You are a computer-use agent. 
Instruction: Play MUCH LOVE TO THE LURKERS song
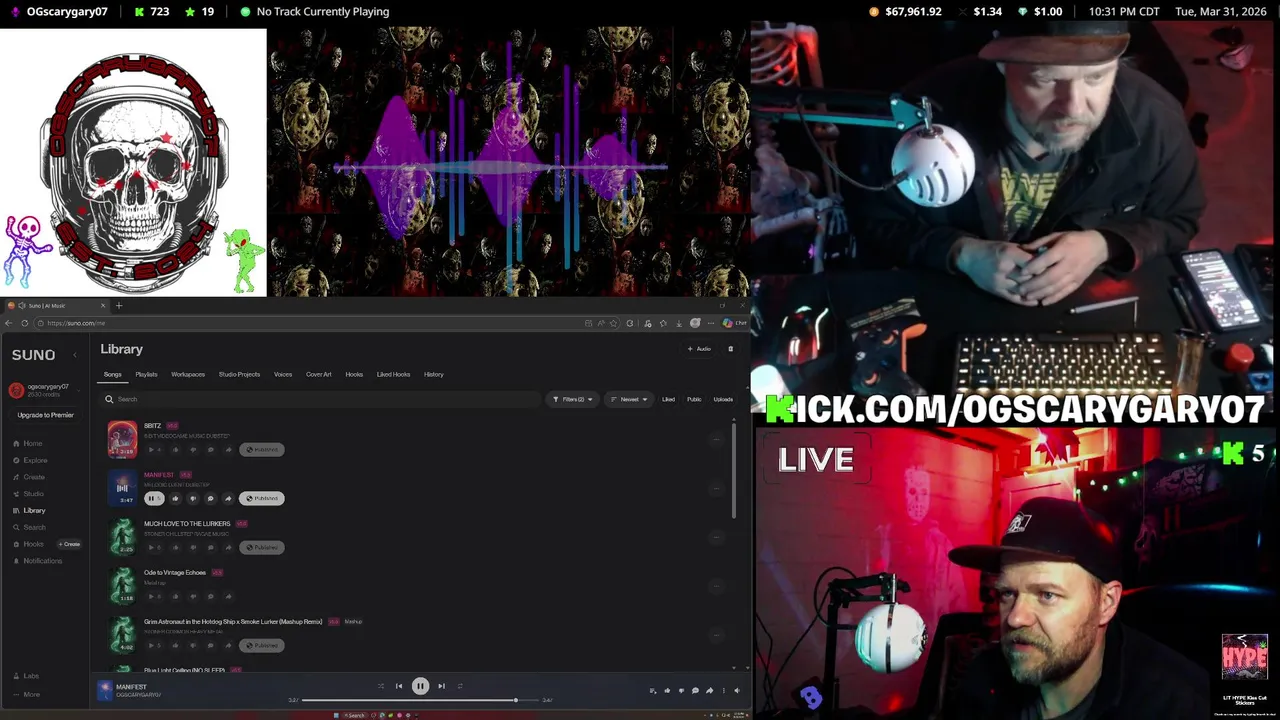pyautogui.click(x=154, y=547)
